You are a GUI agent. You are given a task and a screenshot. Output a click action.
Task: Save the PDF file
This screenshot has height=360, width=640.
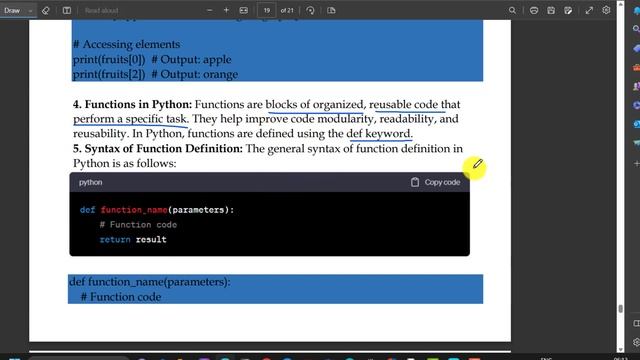(551, 11)
